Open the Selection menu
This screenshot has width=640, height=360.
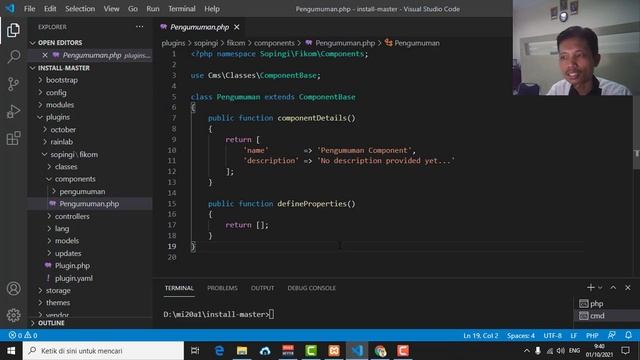[x=80, y=9]
